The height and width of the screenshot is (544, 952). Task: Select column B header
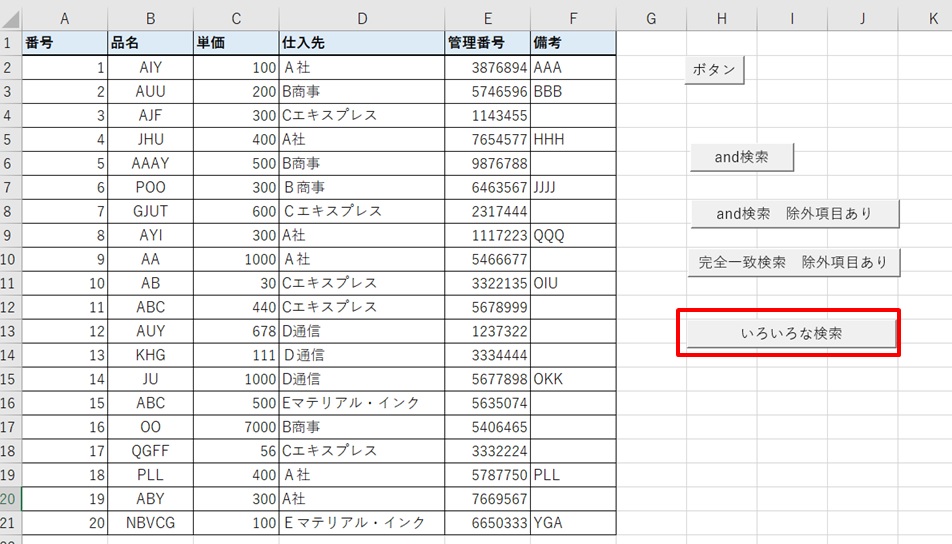(x=151, y=19)
